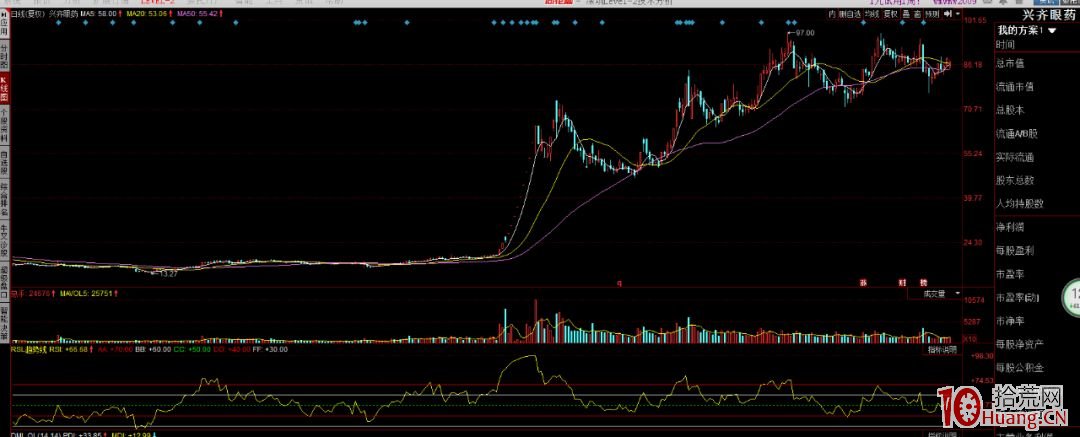Select 每股公积金 in the right panel
Image resolution: width=1080 pixels, height=437 pixels.
pos(1019,368)
